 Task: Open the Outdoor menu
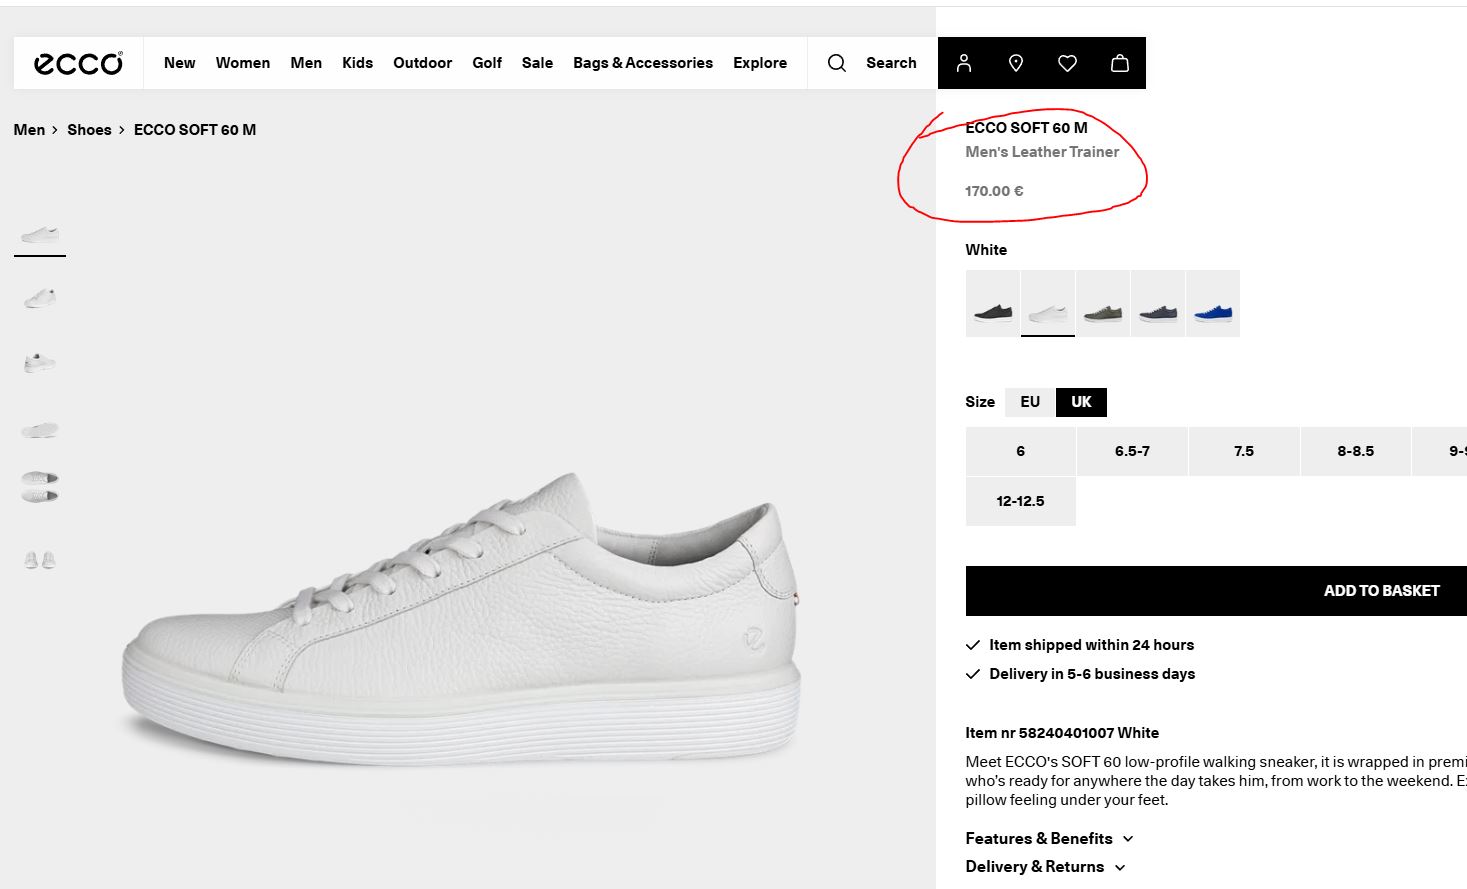(x=422, y=63)
